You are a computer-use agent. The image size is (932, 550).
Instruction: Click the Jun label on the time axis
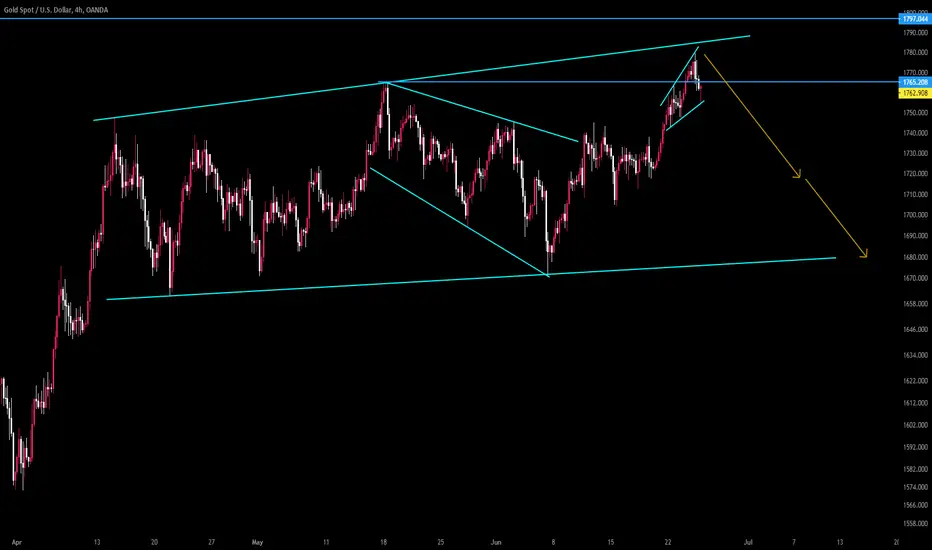496,542
